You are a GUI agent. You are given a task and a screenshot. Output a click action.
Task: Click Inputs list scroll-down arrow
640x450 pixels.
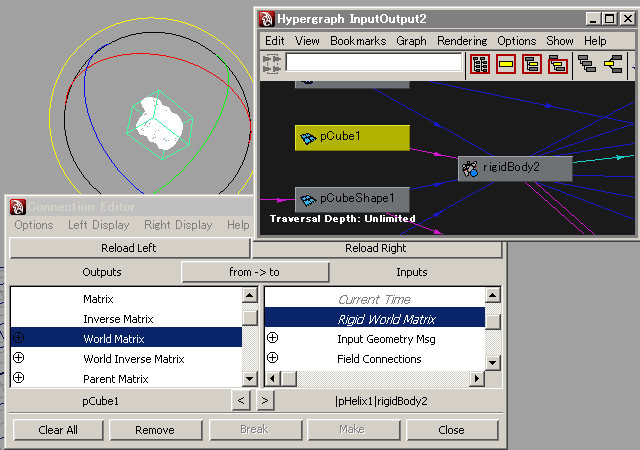pos(493,362)
